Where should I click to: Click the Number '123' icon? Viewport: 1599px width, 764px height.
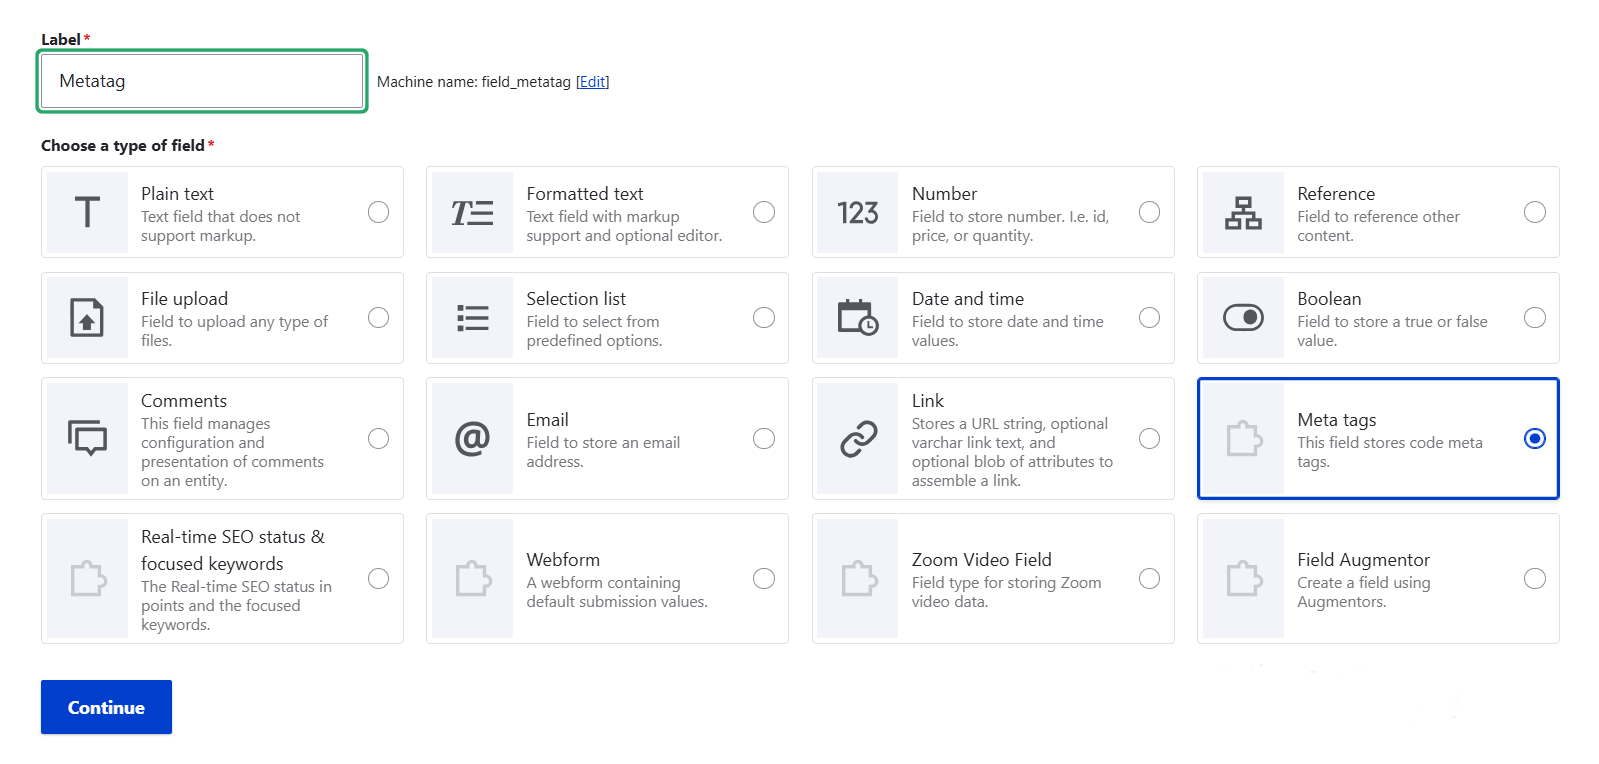coord(857,212)
